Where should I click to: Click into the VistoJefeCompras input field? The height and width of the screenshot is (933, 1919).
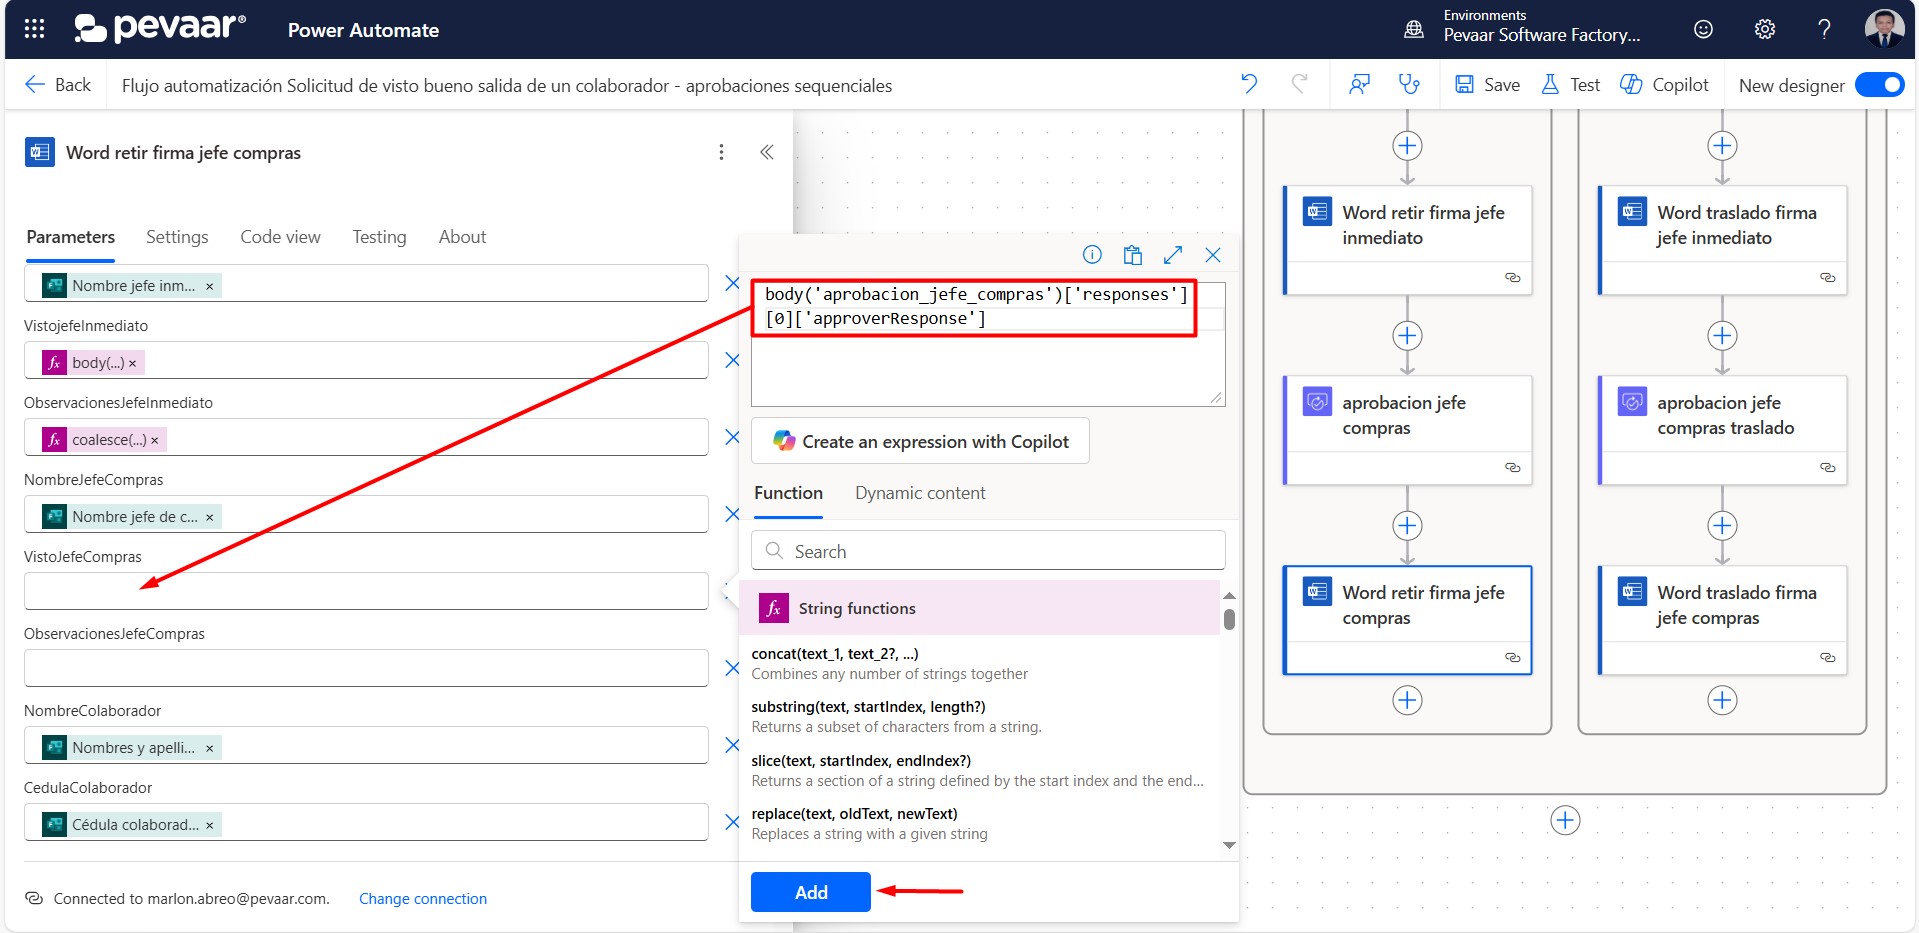(366, 591)
